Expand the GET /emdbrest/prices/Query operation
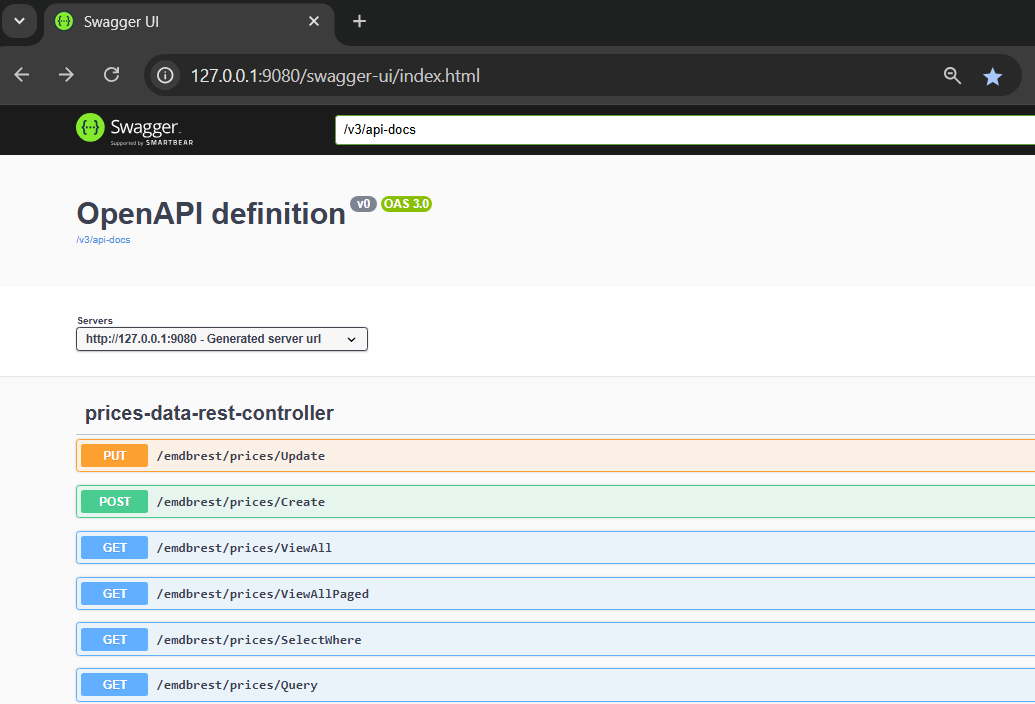 click(555, 685)
